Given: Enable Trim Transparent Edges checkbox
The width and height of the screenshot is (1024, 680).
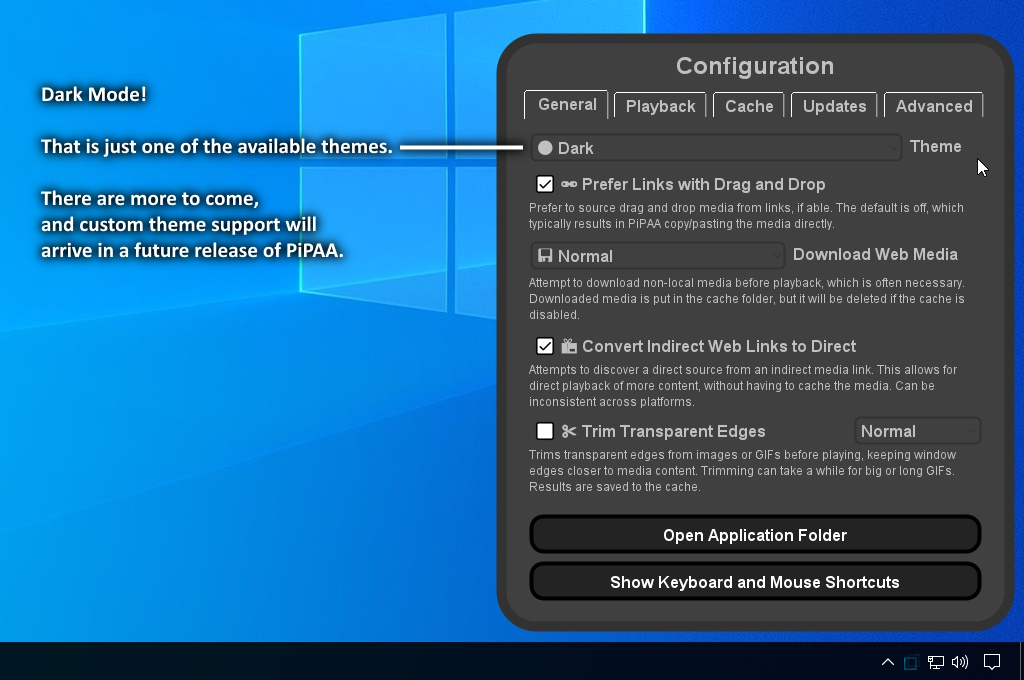Looking at the screenshot, I should pyautogui.click(x=545, y=431).
